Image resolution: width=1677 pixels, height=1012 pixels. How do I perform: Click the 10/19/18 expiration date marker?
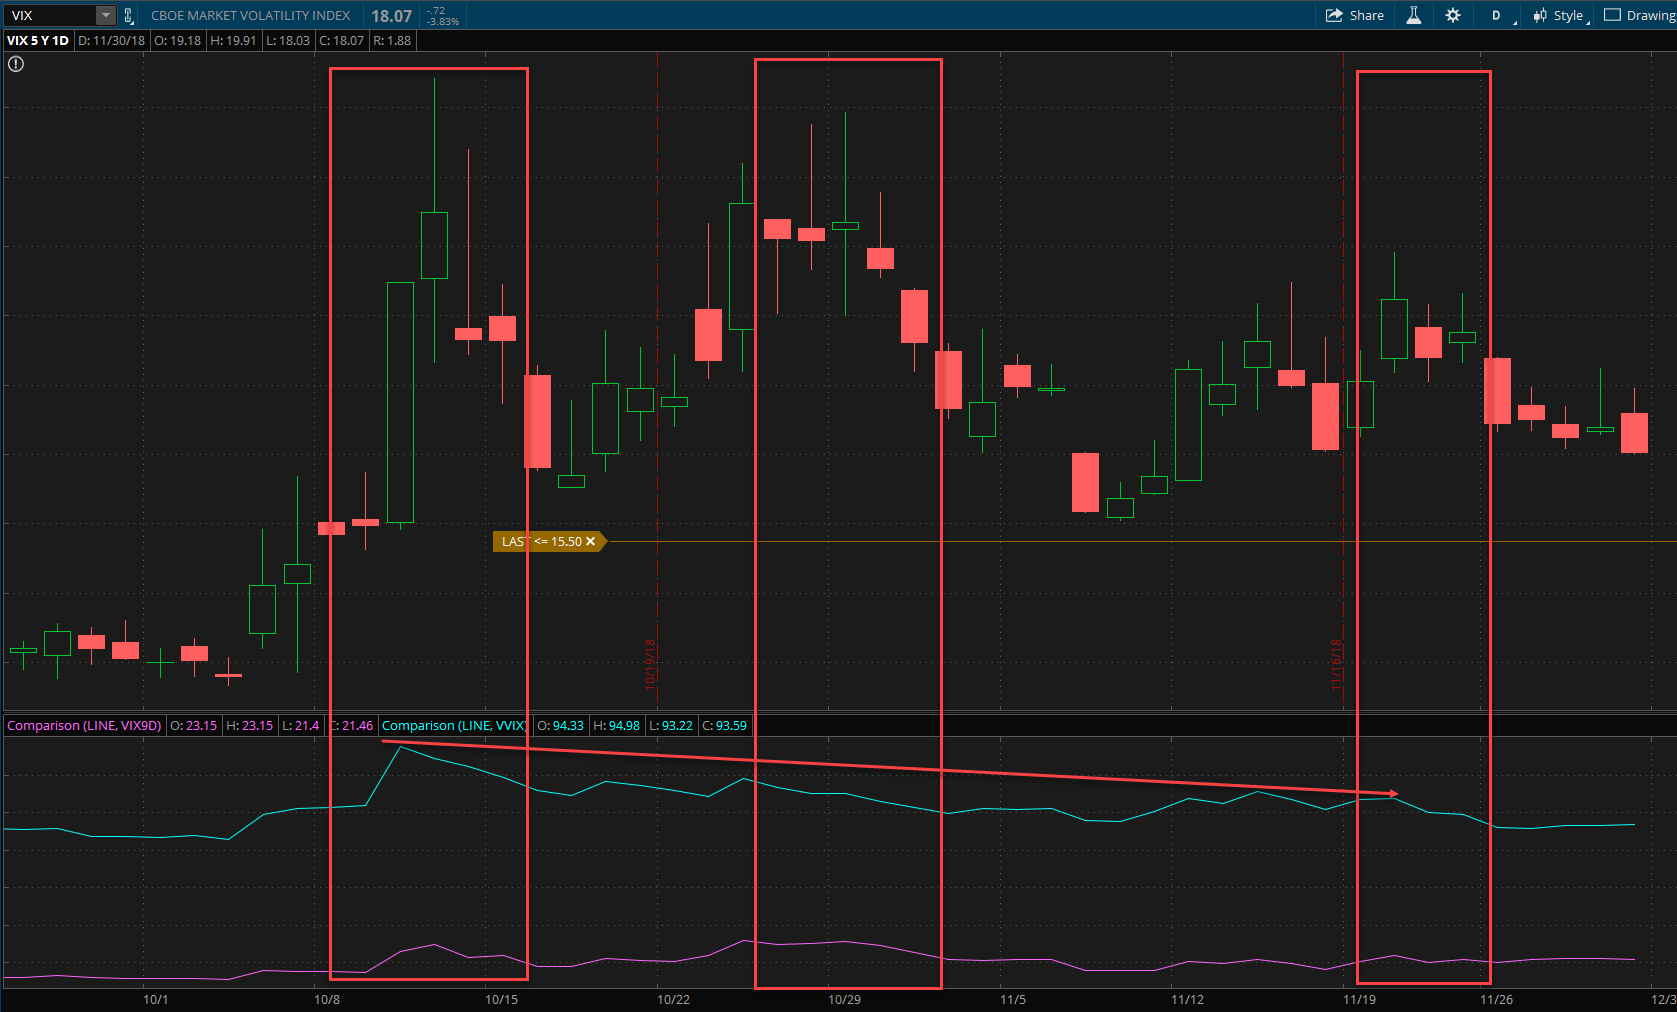(650, 664)
